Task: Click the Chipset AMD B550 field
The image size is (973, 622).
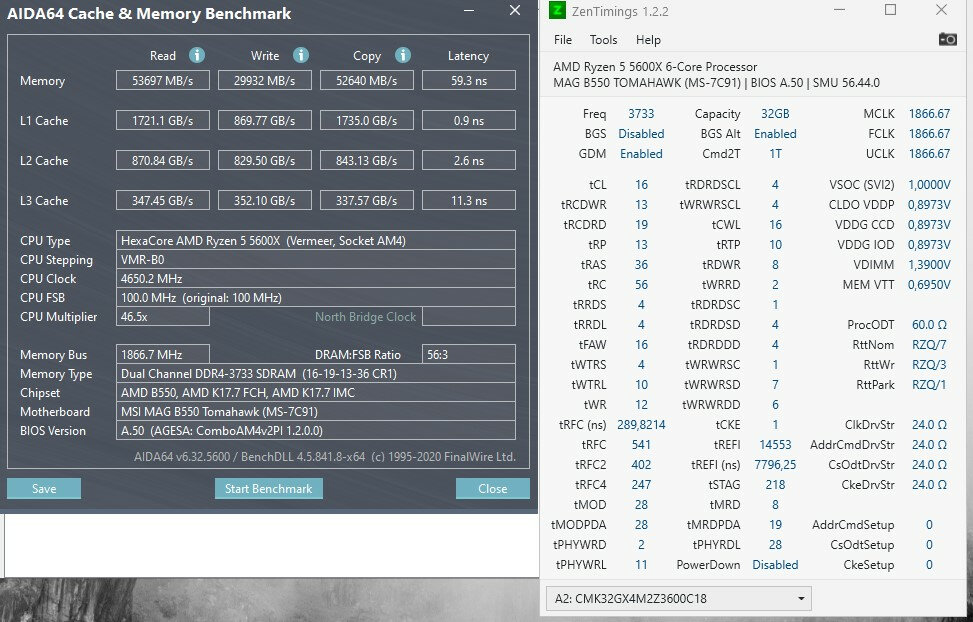Action: [x=315, y=392]
